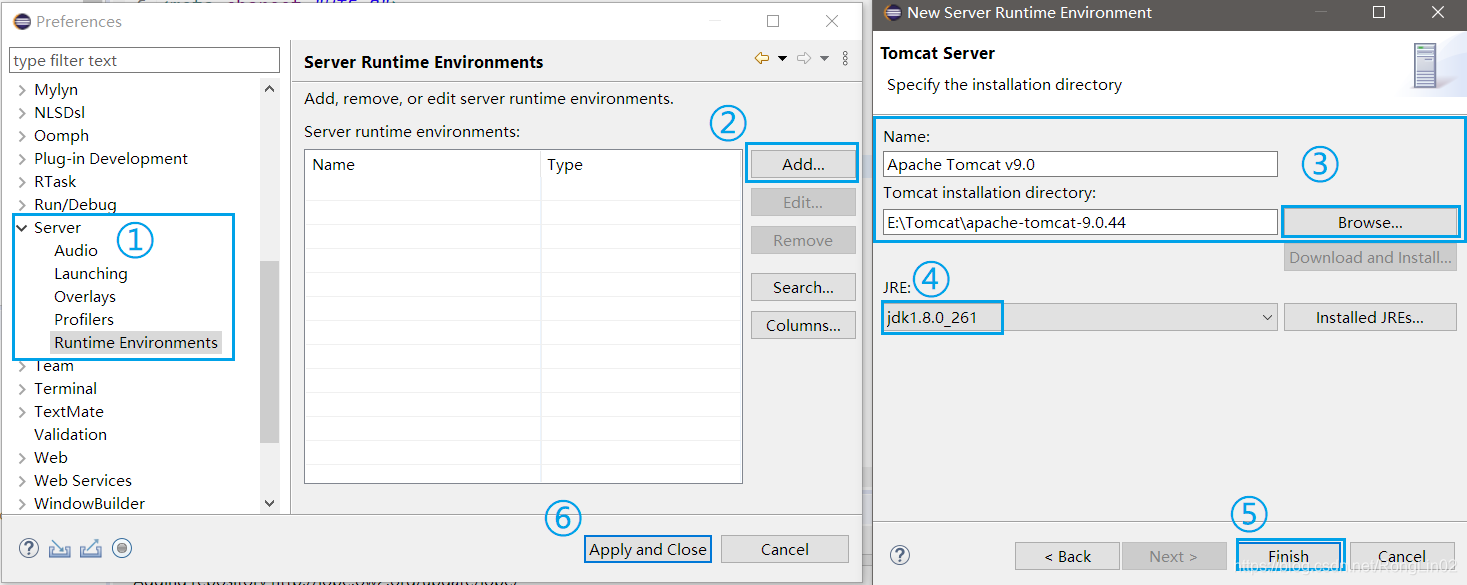Select Overlays under Server
This screenshot has height=585, width=1467.
click(85, 297)
